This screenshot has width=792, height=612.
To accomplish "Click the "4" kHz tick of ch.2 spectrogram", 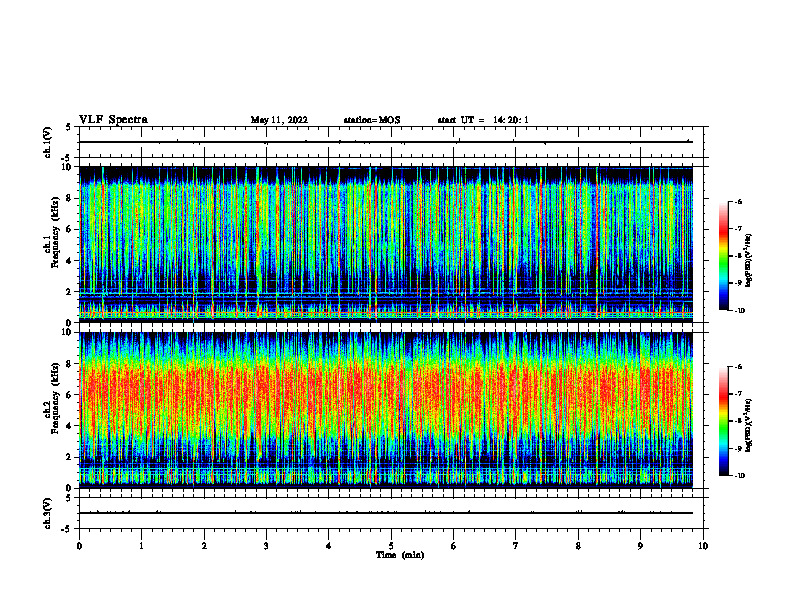I will click(69, 426).
